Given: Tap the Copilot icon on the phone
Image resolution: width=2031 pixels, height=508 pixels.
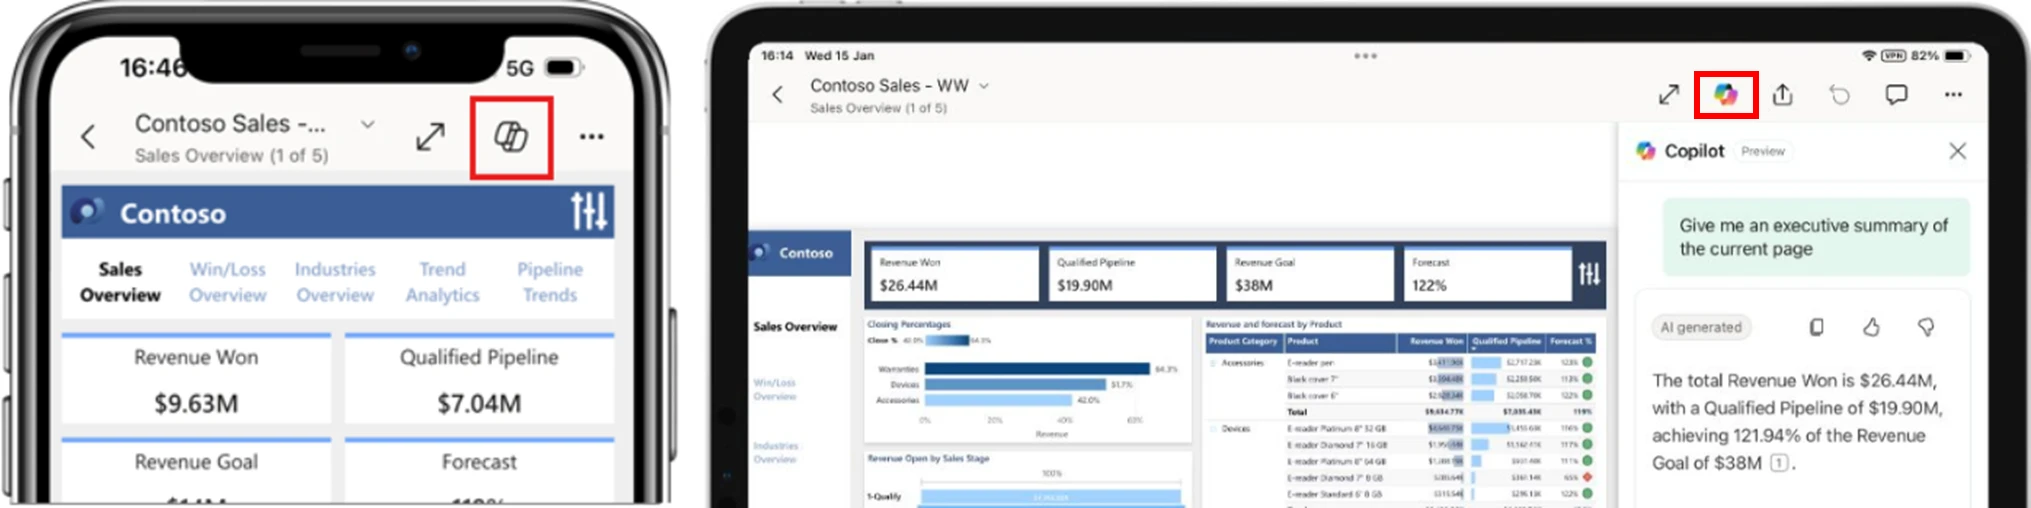Looking at the screenshot, I should pos(511,137).
